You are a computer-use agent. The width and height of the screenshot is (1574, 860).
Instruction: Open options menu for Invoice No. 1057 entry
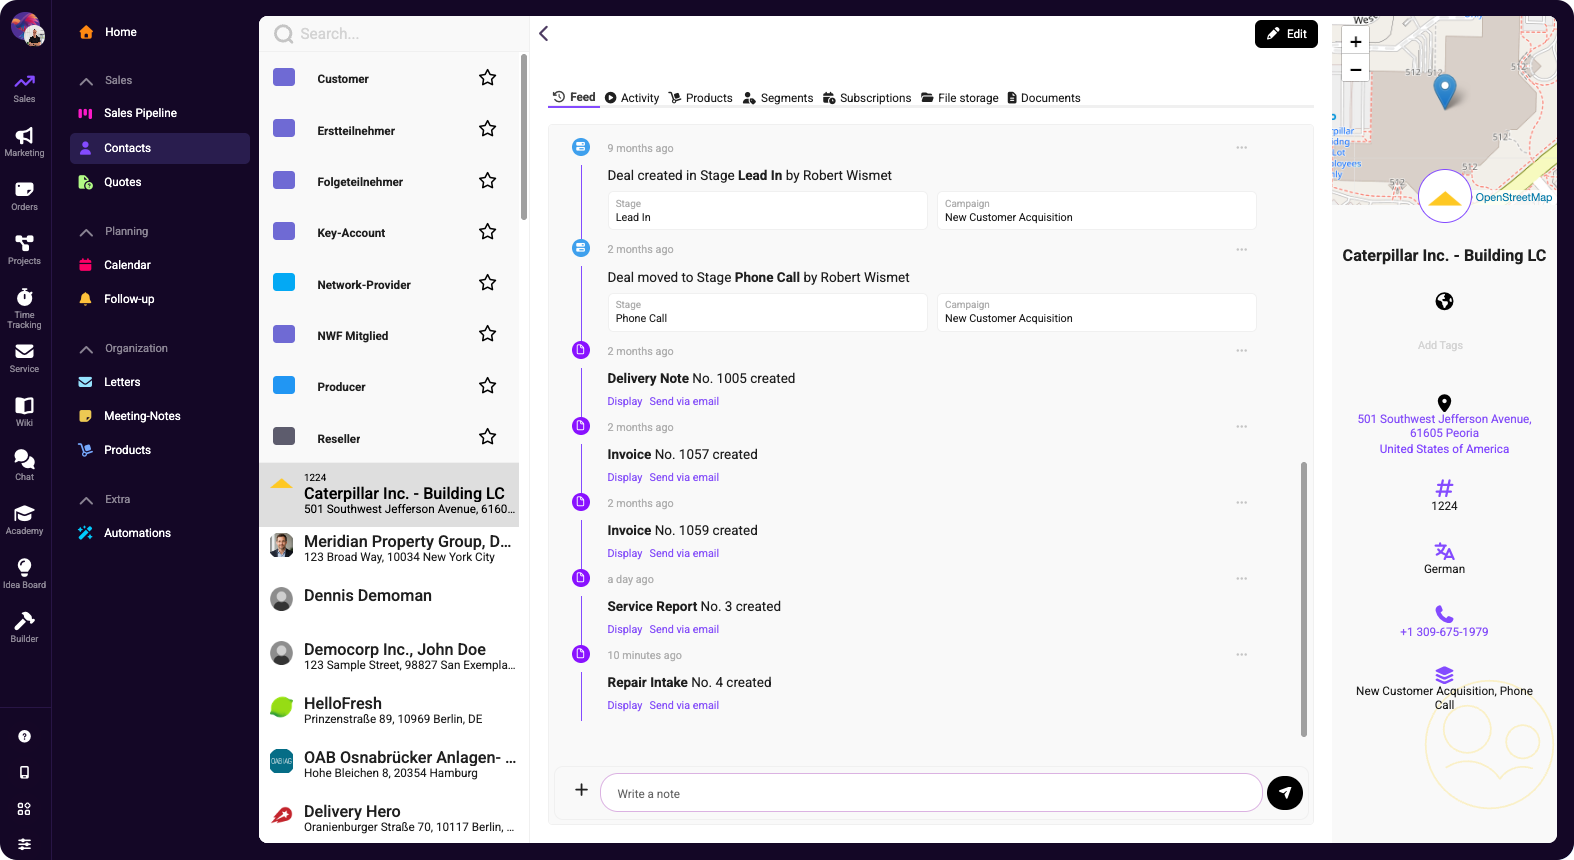1241,427
